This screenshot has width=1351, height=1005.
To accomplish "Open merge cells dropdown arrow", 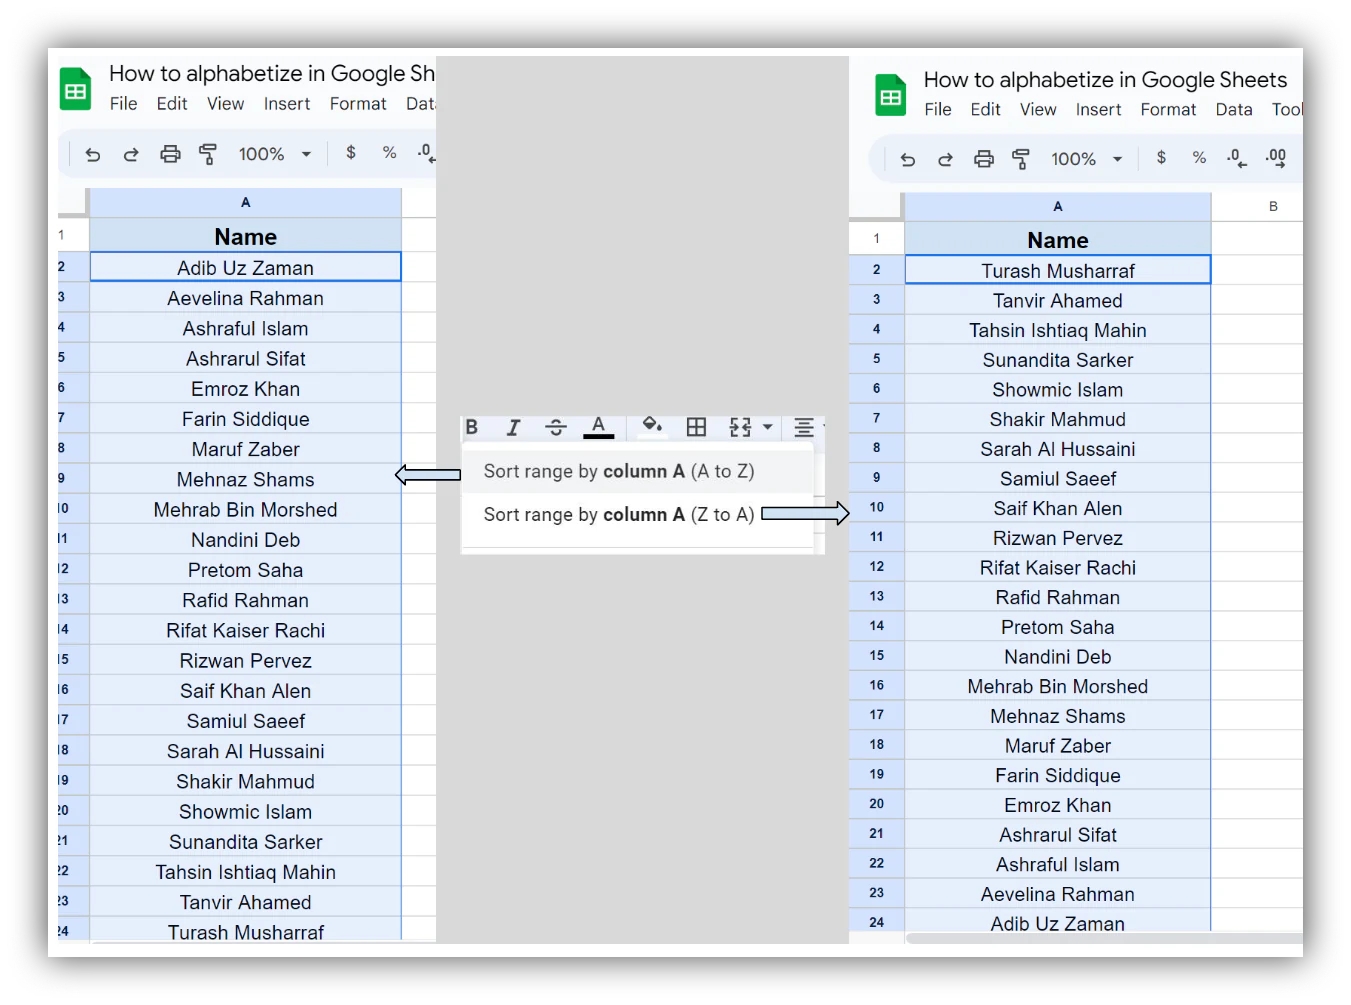I will point(768,427).
